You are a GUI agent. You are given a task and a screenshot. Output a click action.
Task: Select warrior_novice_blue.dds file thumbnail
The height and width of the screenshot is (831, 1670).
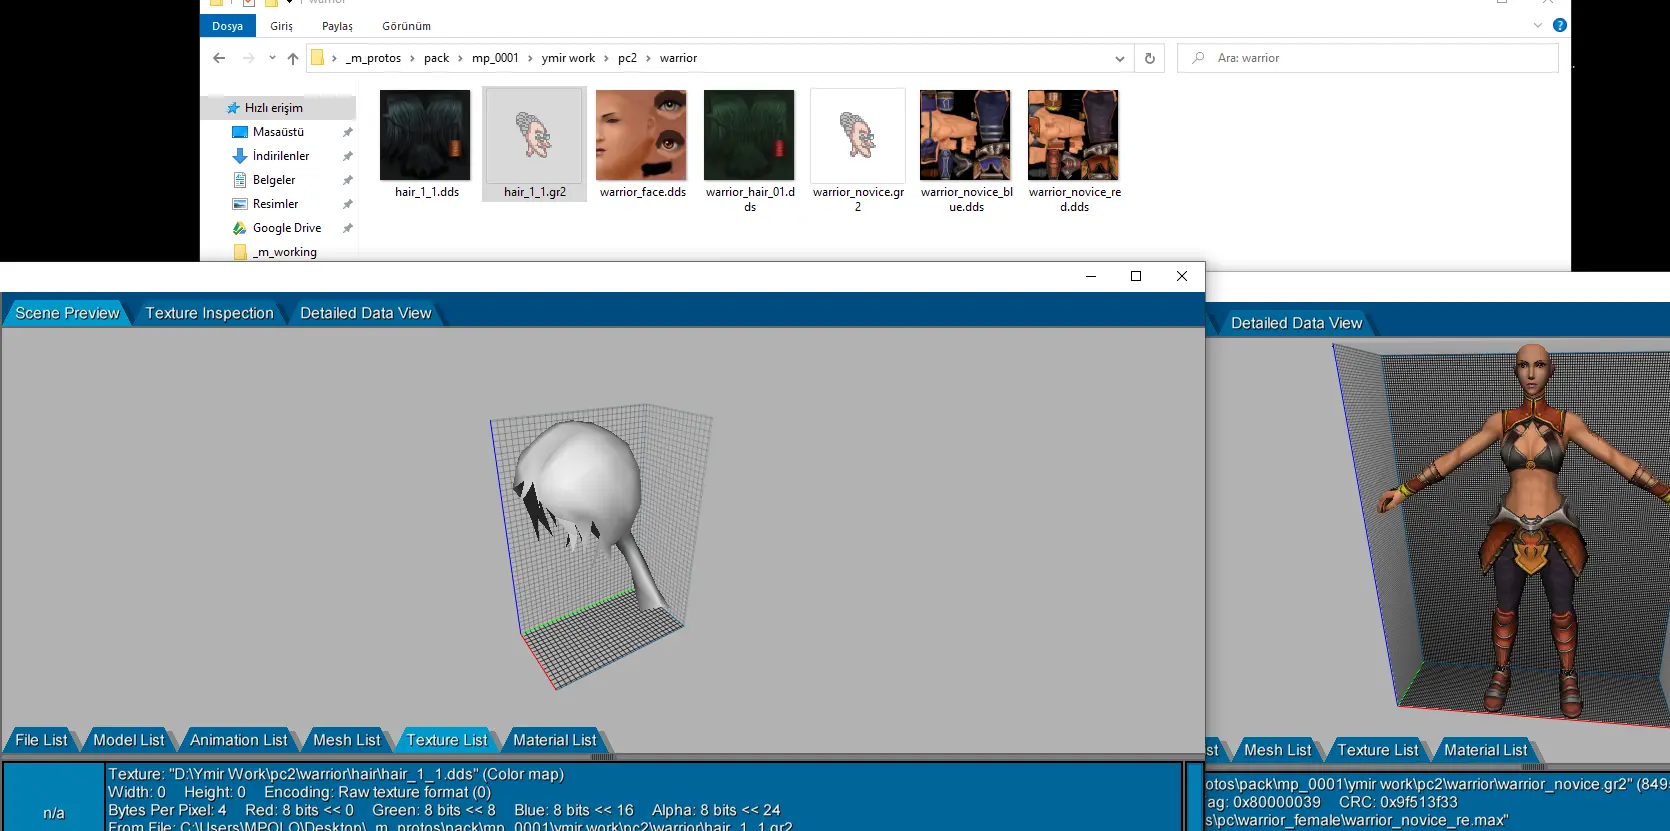click(965, 135)
